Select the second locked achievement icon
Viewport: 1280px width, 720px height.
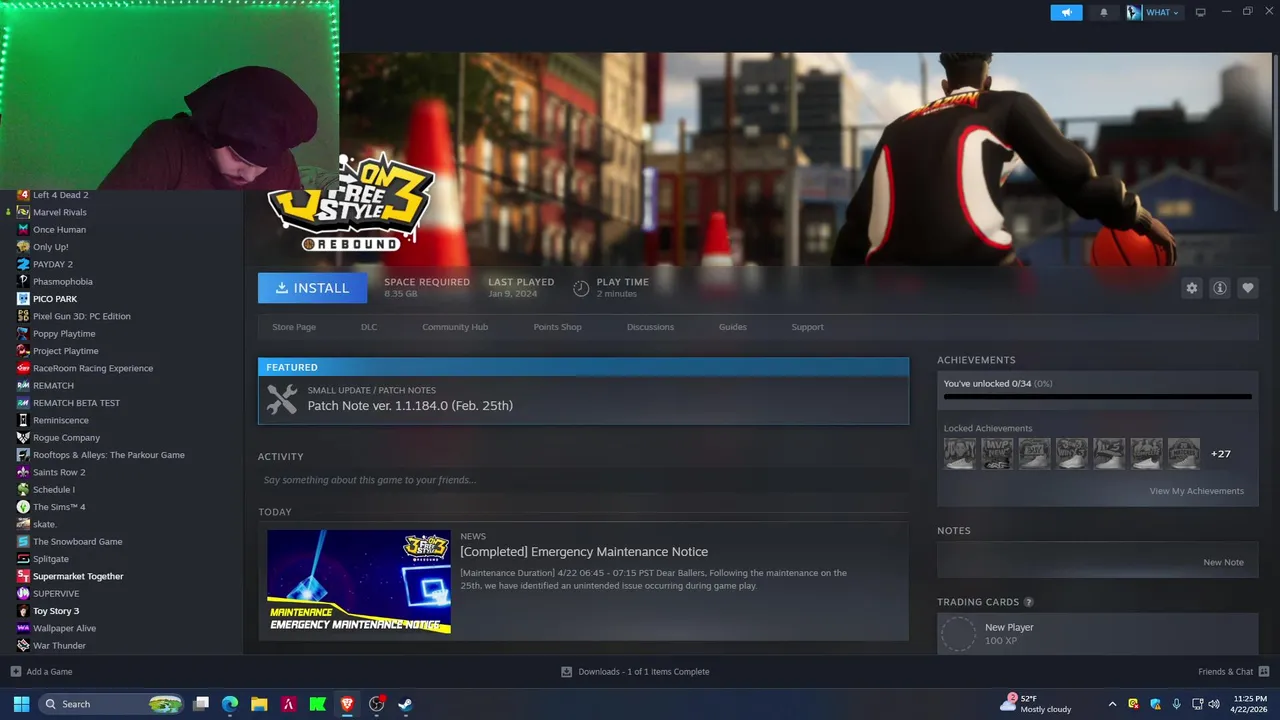[x=997, y=453]
